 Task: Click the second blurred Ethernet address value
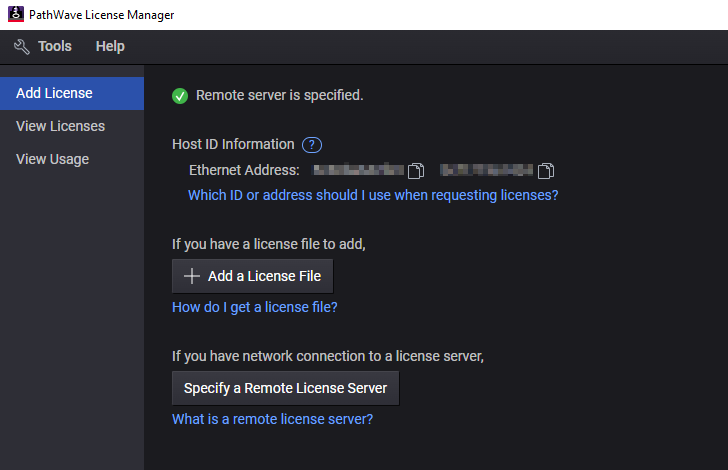tap(487, 170)
